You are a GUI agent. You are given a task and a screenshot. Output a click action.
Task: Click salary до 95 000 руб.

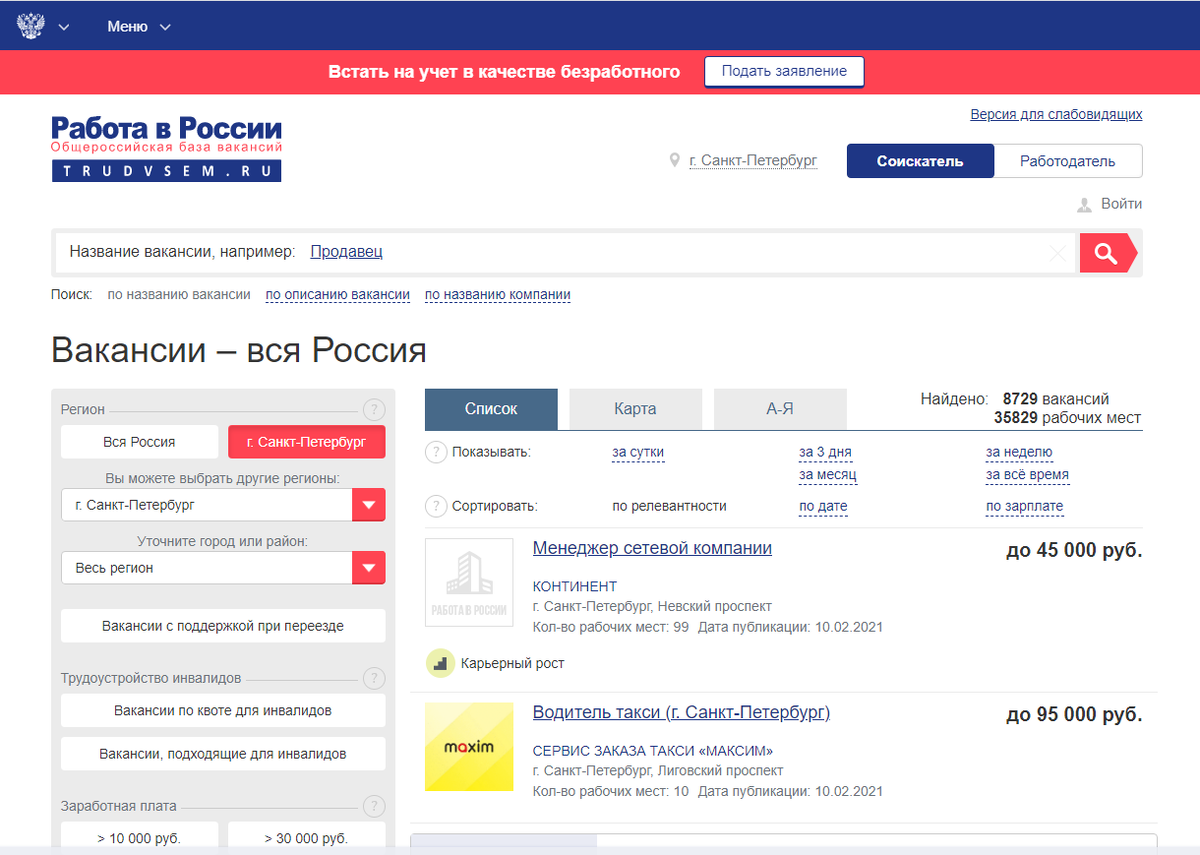(x=1074, y=715)
